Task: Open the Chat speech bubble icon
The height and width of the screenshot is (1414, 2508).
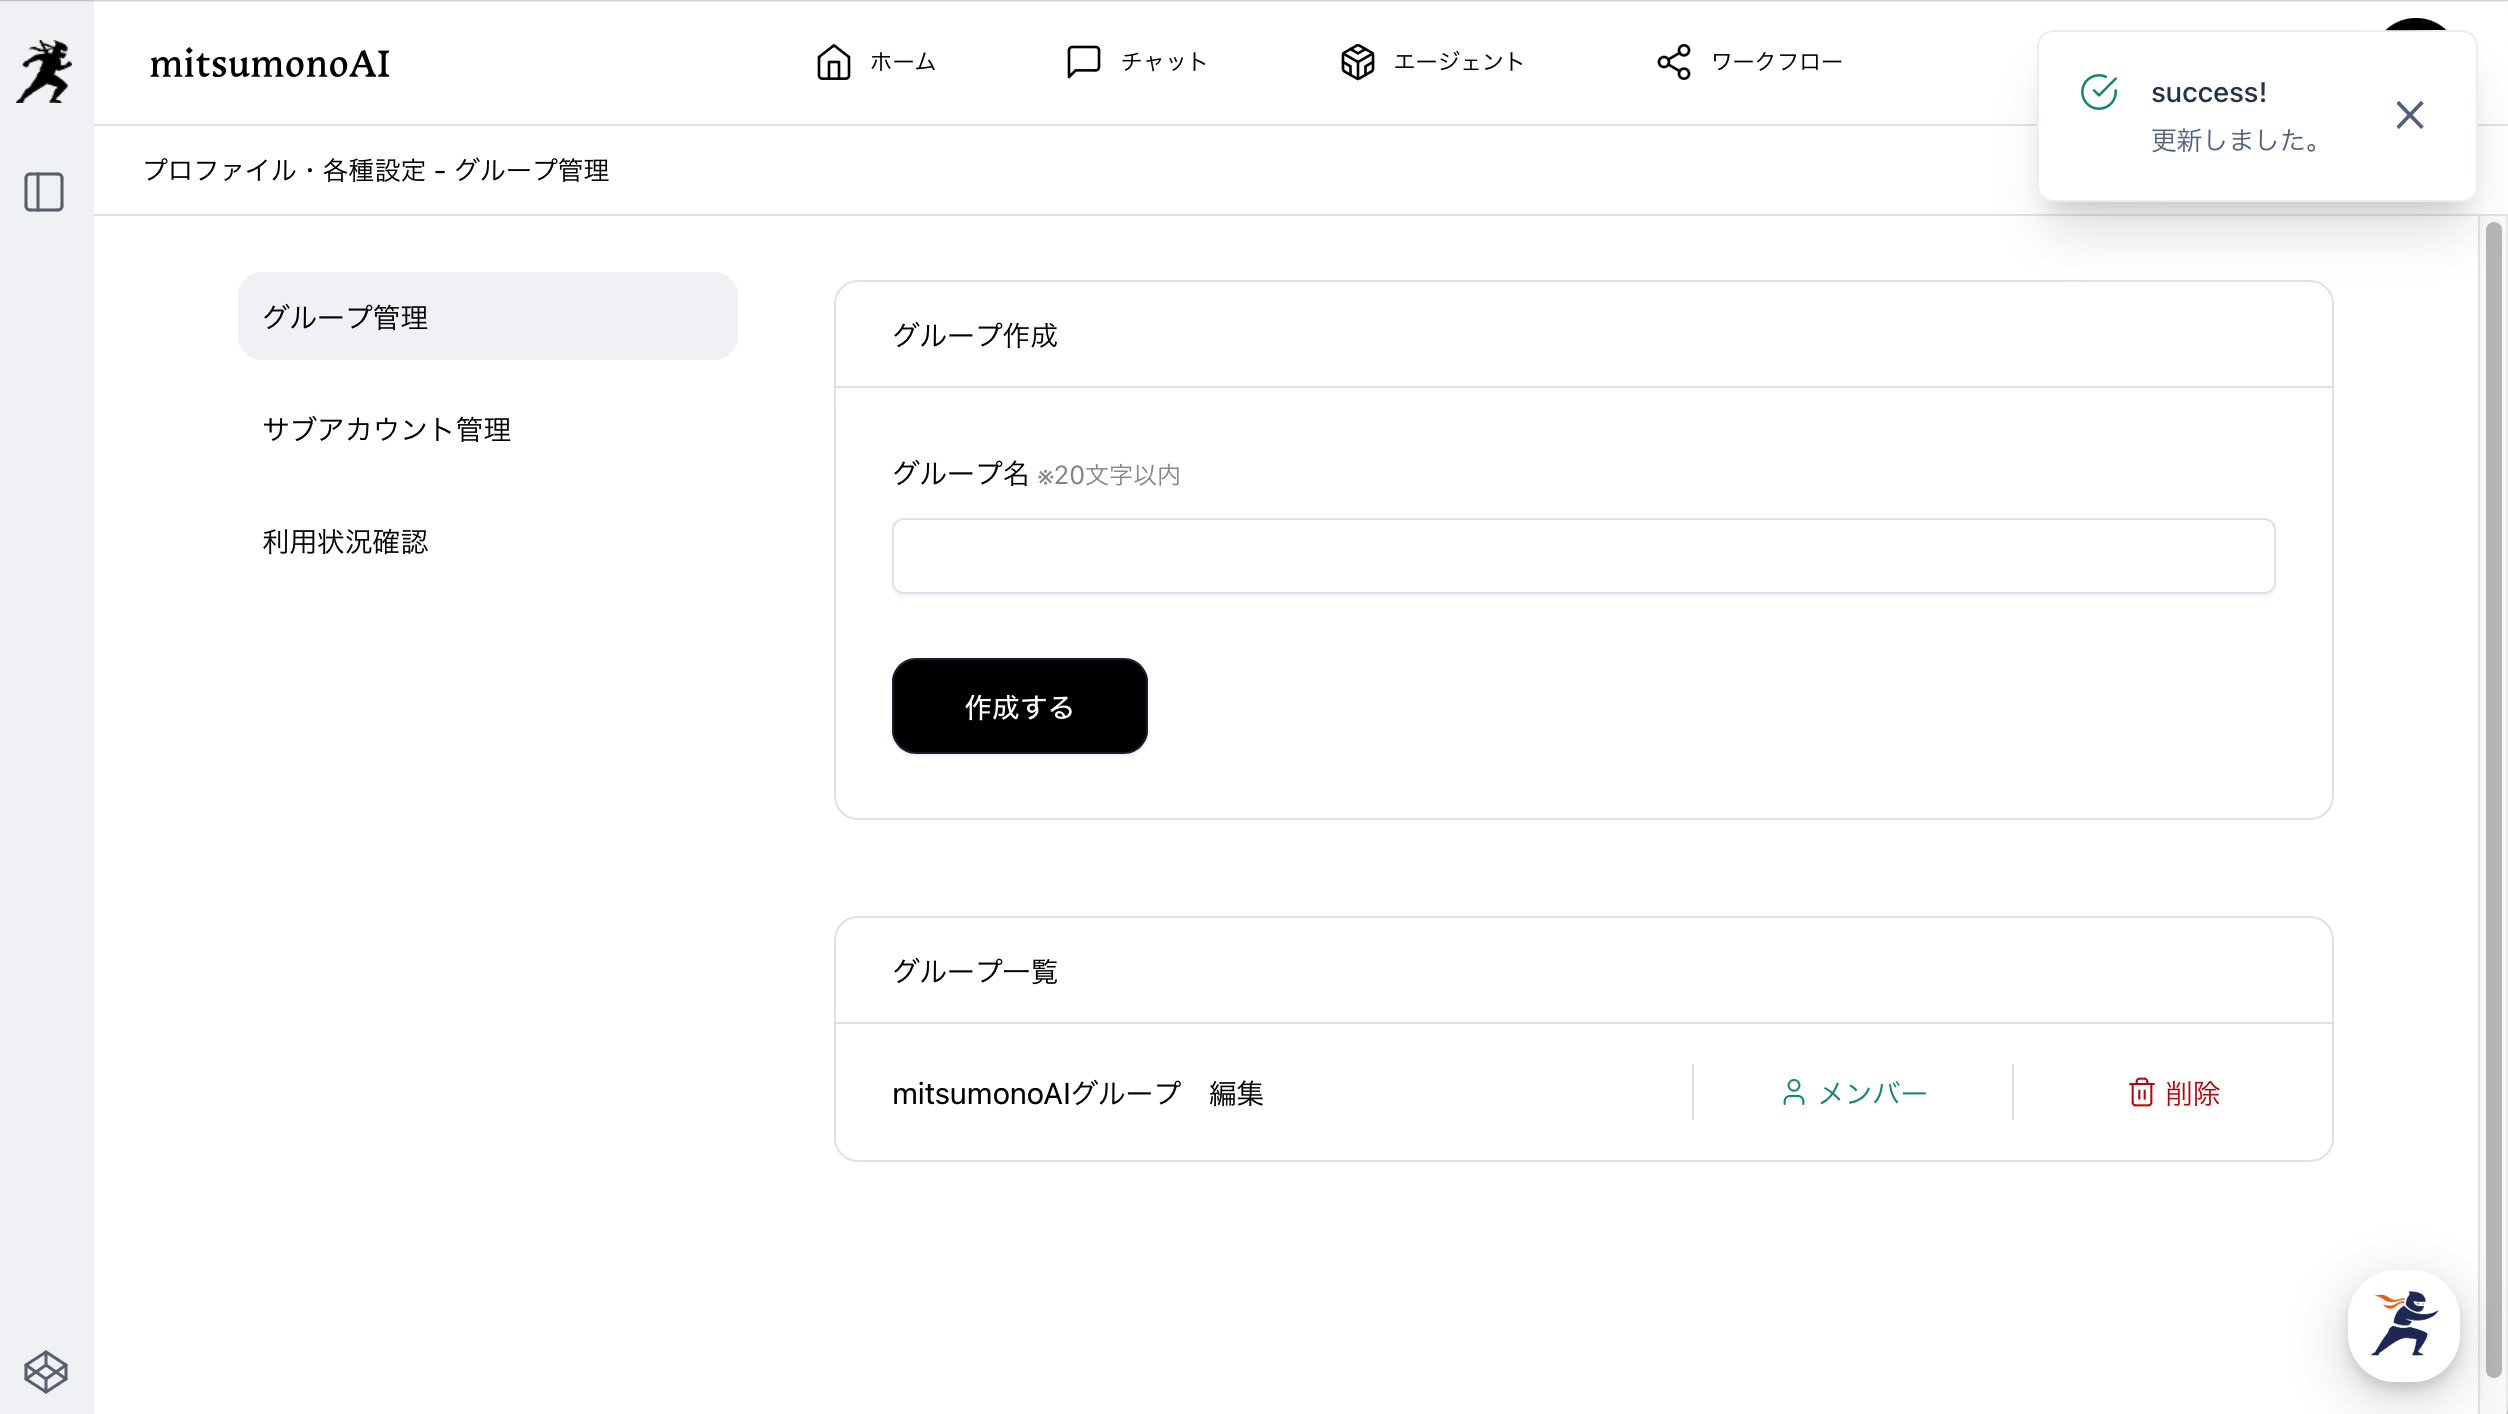Action: 1083,62
